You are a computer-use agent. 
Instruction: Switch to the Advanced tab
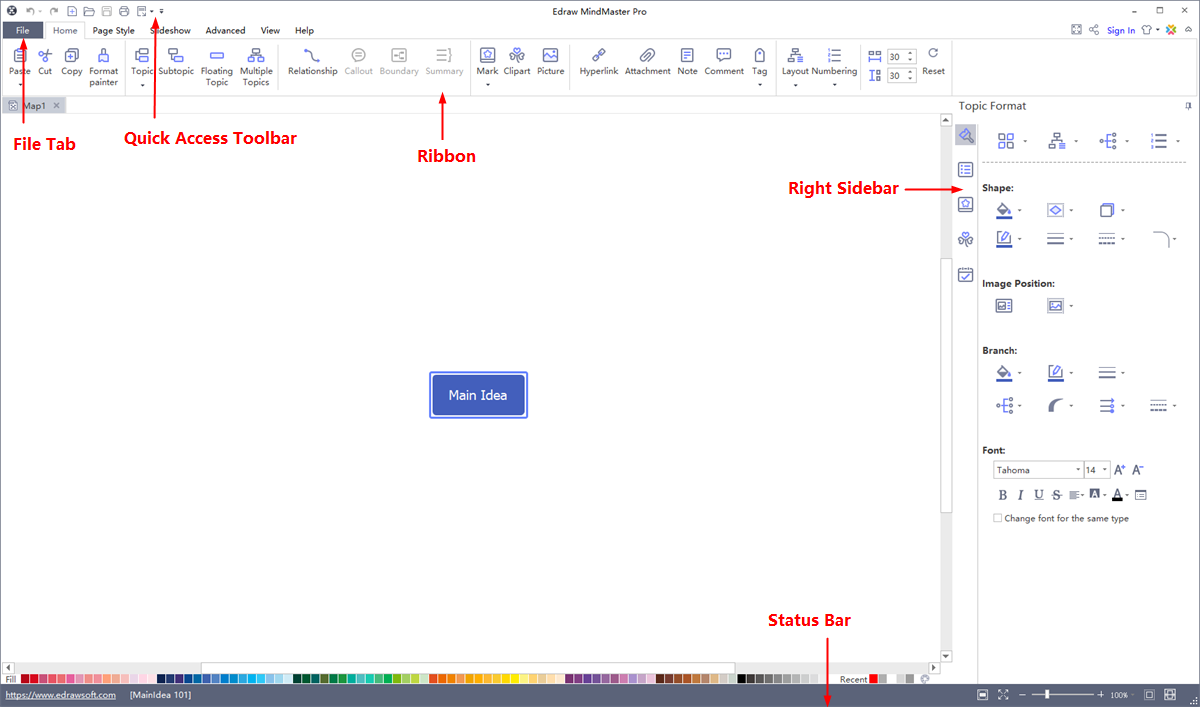point(225,30)
